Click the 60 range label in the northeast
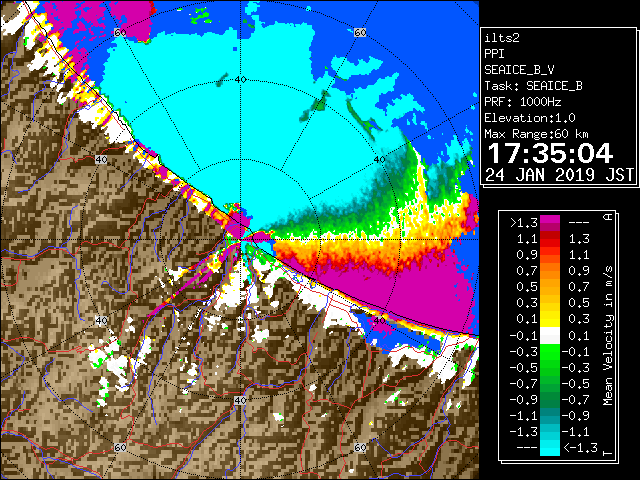Viewport: 640px width, 480px height. point(360,32)
